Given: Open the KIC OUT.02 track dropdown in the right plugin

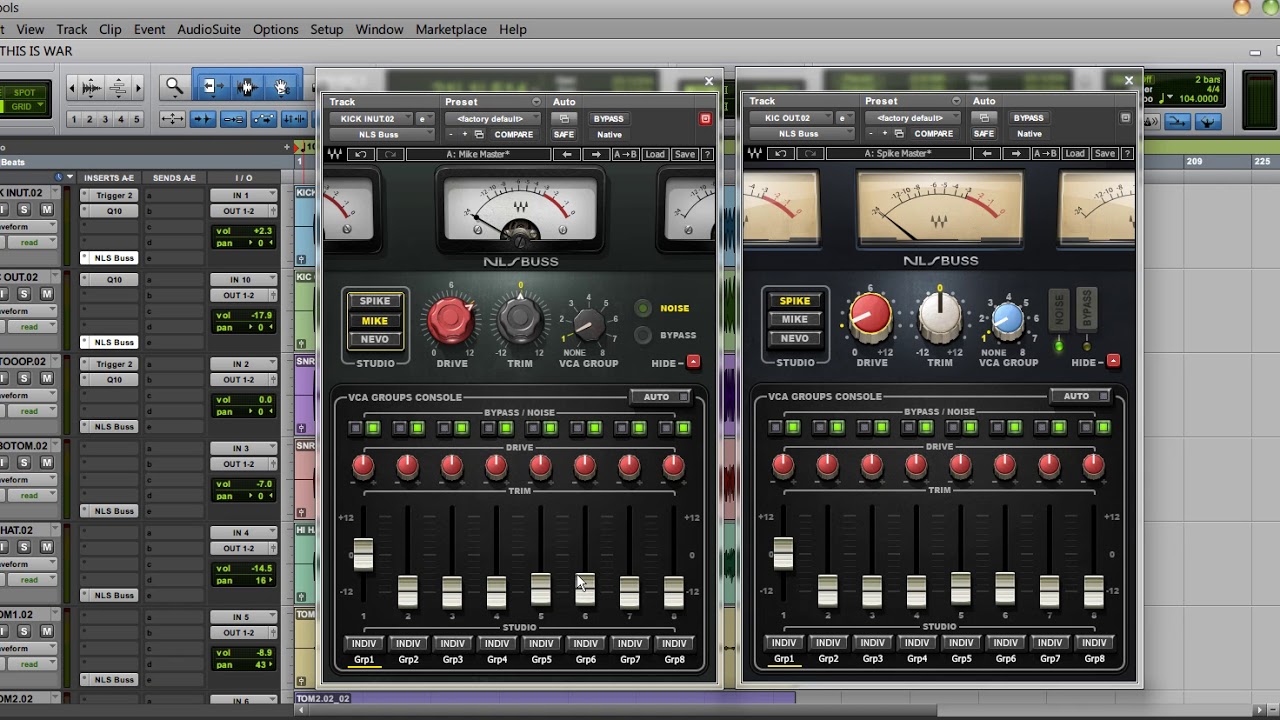Looking at the screenshot, I should tap(791, 119).
